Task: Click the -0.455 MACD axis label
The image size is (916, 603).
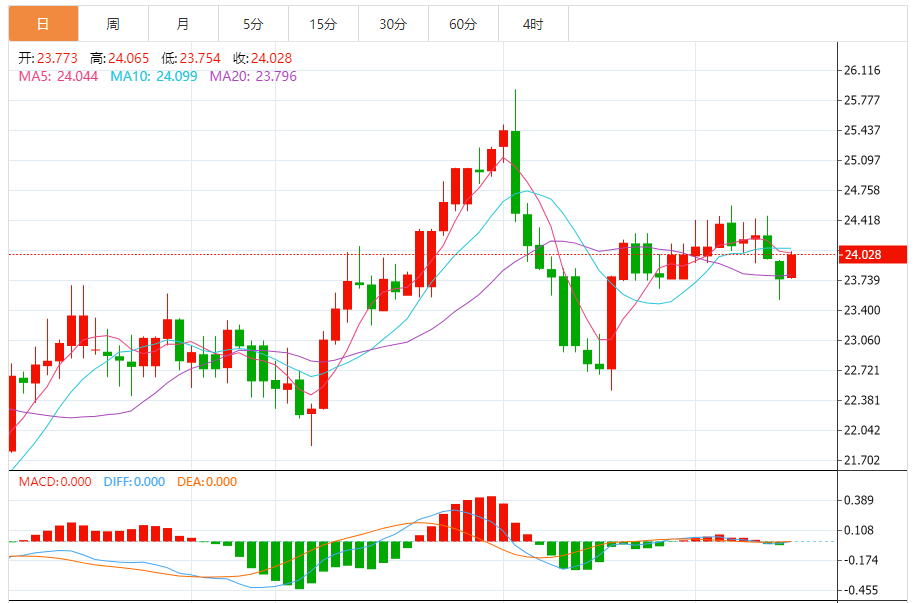Action: tap(860, 591)
